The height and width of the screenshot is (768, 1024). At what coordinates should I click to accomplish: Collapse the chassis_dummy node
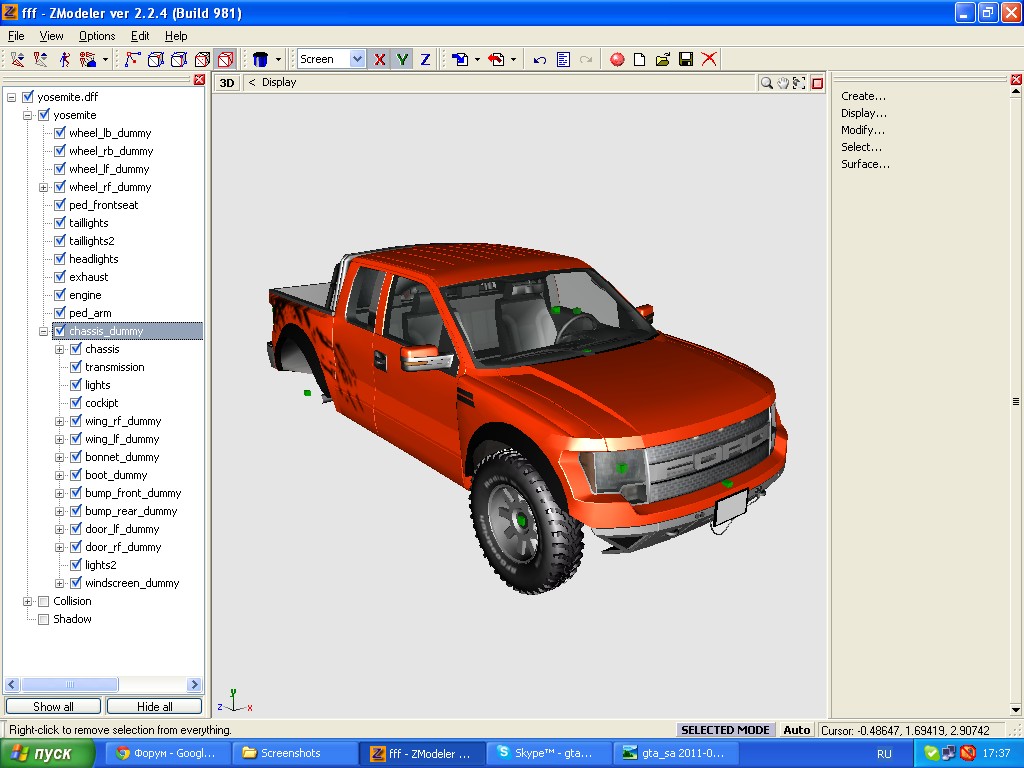44,332
